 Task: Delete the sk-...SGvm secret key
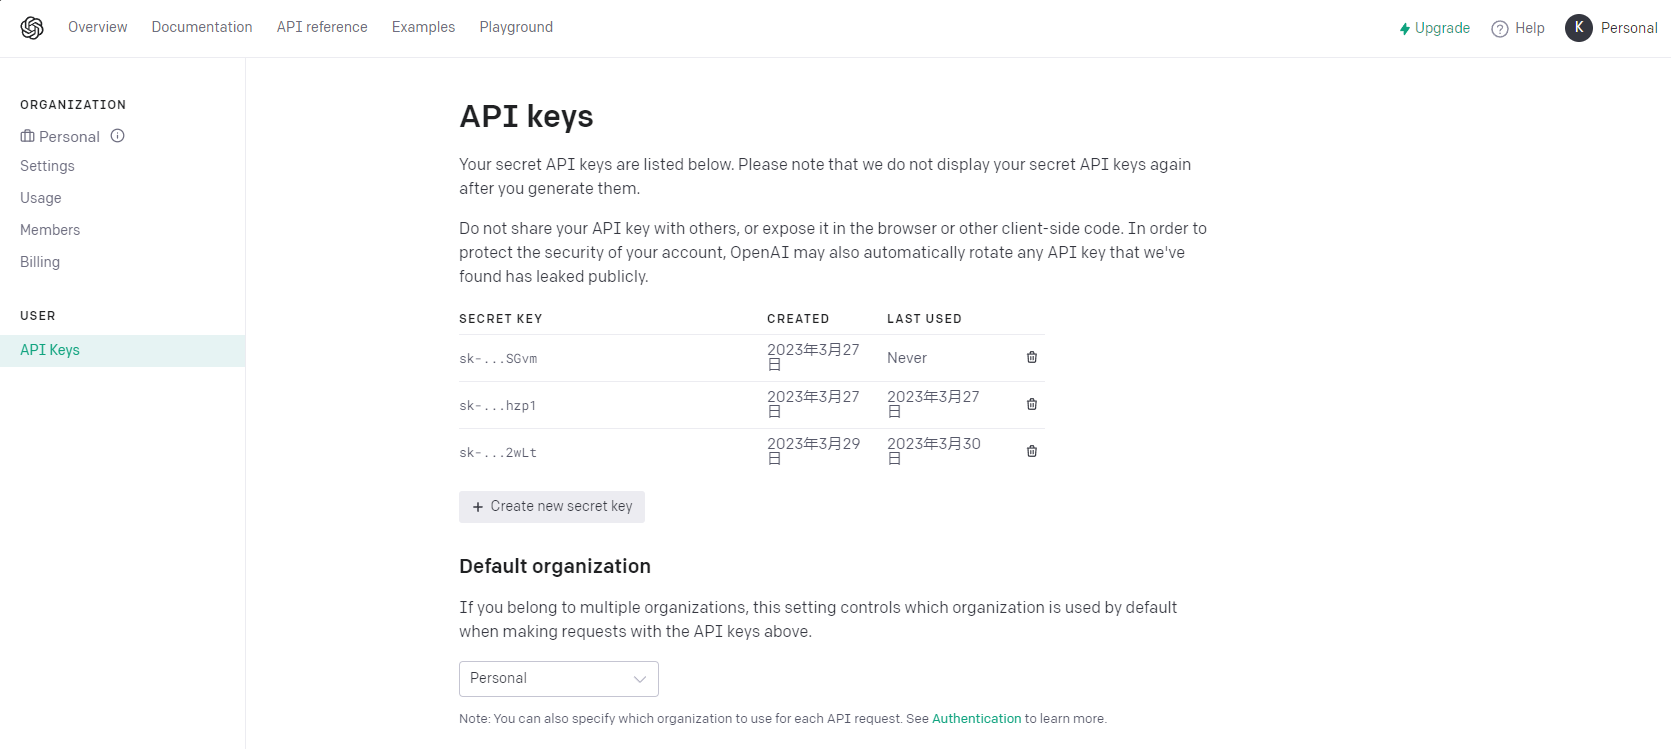point(1032,357)
